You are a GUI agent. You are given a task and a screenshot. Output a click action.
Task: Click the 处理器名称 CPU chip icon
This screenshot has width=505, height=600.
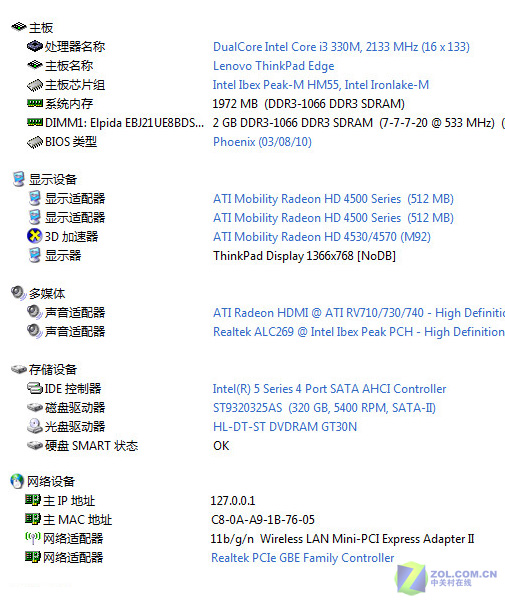[34, 46]
